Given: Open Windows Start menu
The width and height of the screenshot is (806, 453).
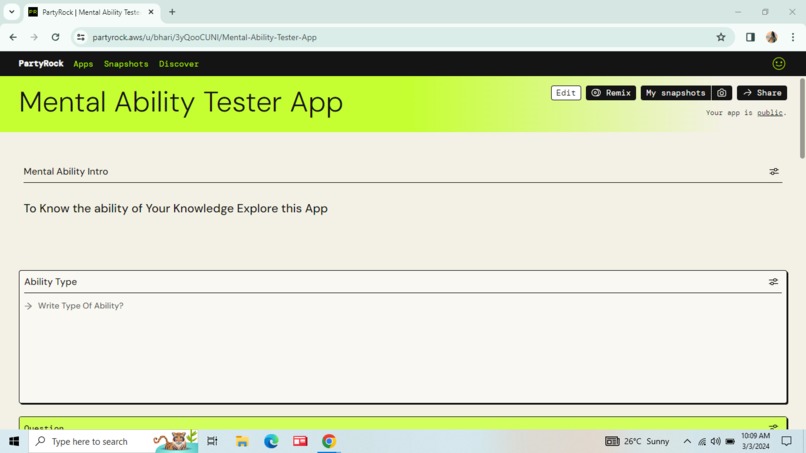Looking at the screenshot, I should point(14,441).
